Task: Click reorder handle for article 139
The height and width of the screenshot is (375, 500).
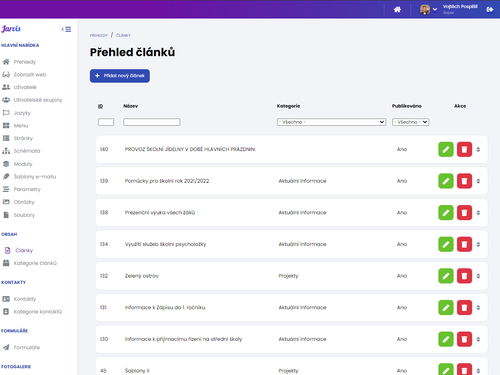Action: [x=478, y=181]
